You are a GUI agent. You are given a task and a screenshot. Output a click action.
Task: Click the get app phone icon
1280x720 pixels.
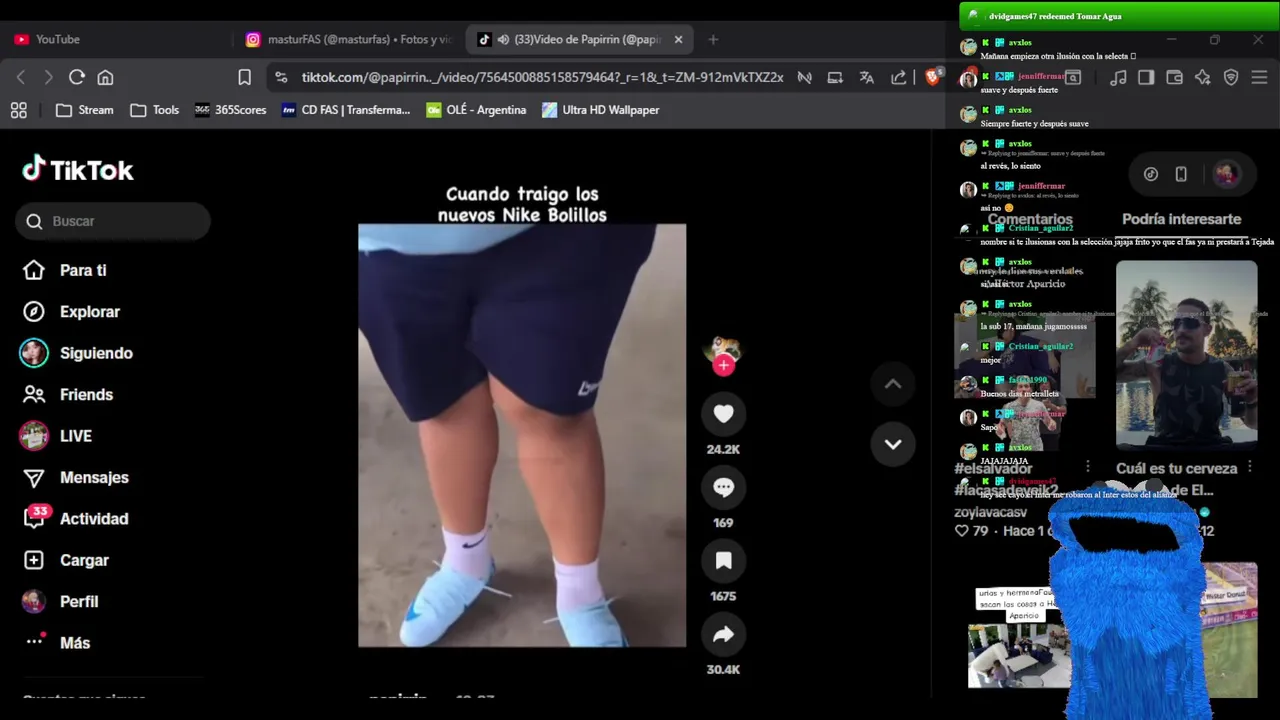click(1181, 174)
